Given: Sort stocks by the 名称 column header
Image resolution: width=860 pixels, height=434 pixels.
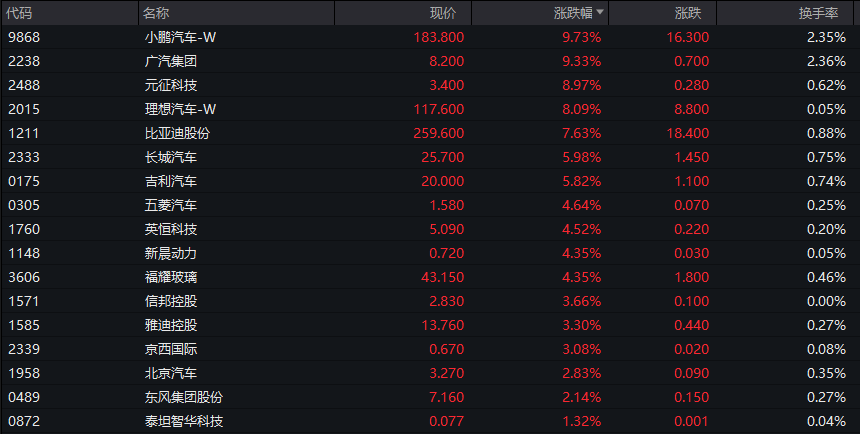Looking at the screenshot, I should (156, 13).
